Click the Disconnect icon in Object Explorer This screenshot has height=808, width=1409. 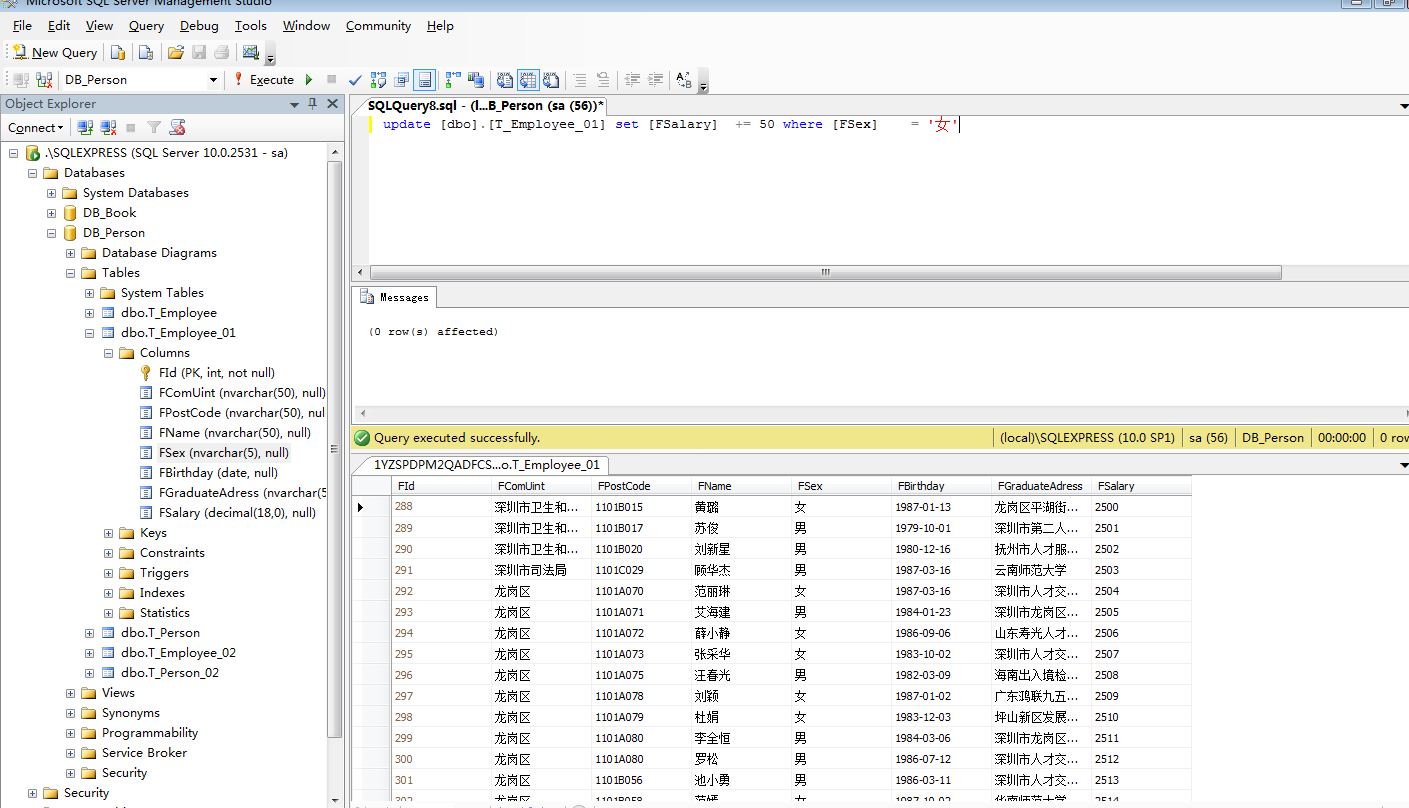(108, 128)
